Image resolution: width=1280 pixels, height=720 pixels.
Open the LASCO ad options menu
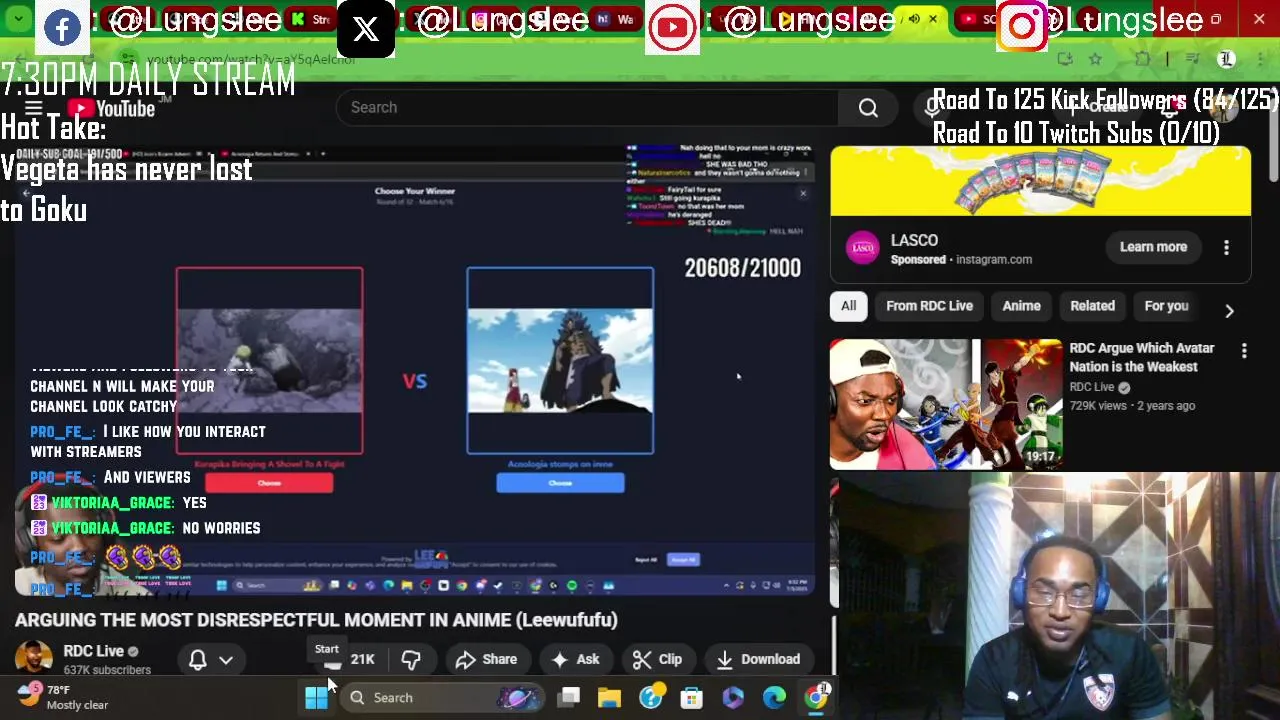[x=1226, y=247]
